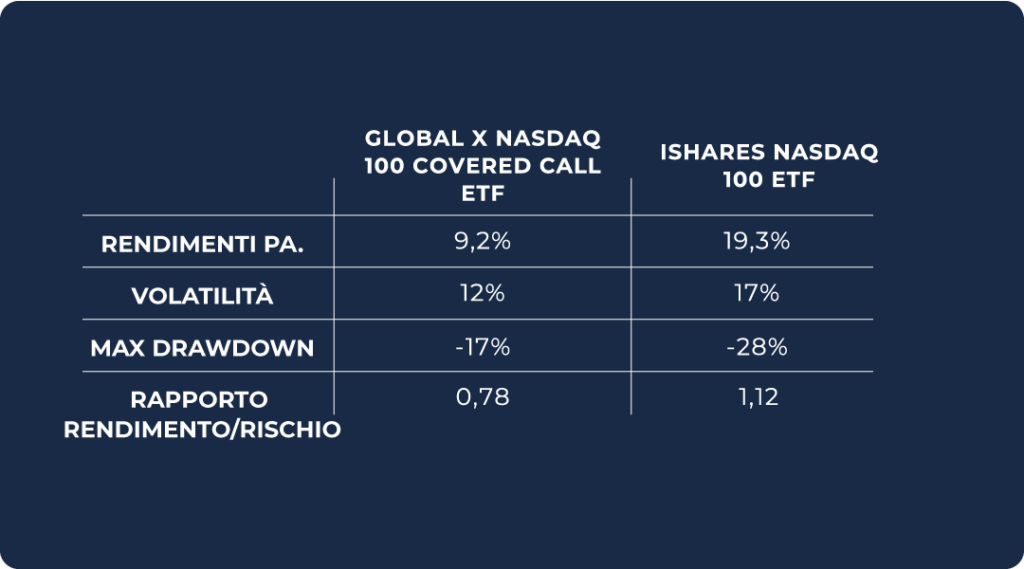Select the 1,12 ratio value

coord(758,398)
